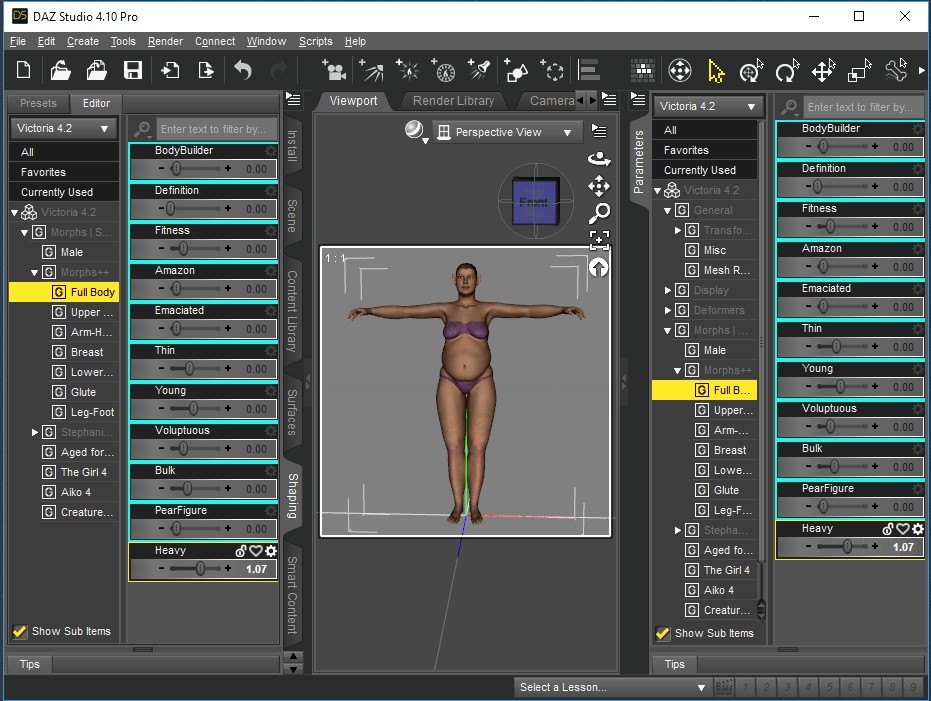Click the Voluptuous slider handle in Parameters pane
This screenshot has height=701, width=931.
pyautogui.click(x=830, y=426)
